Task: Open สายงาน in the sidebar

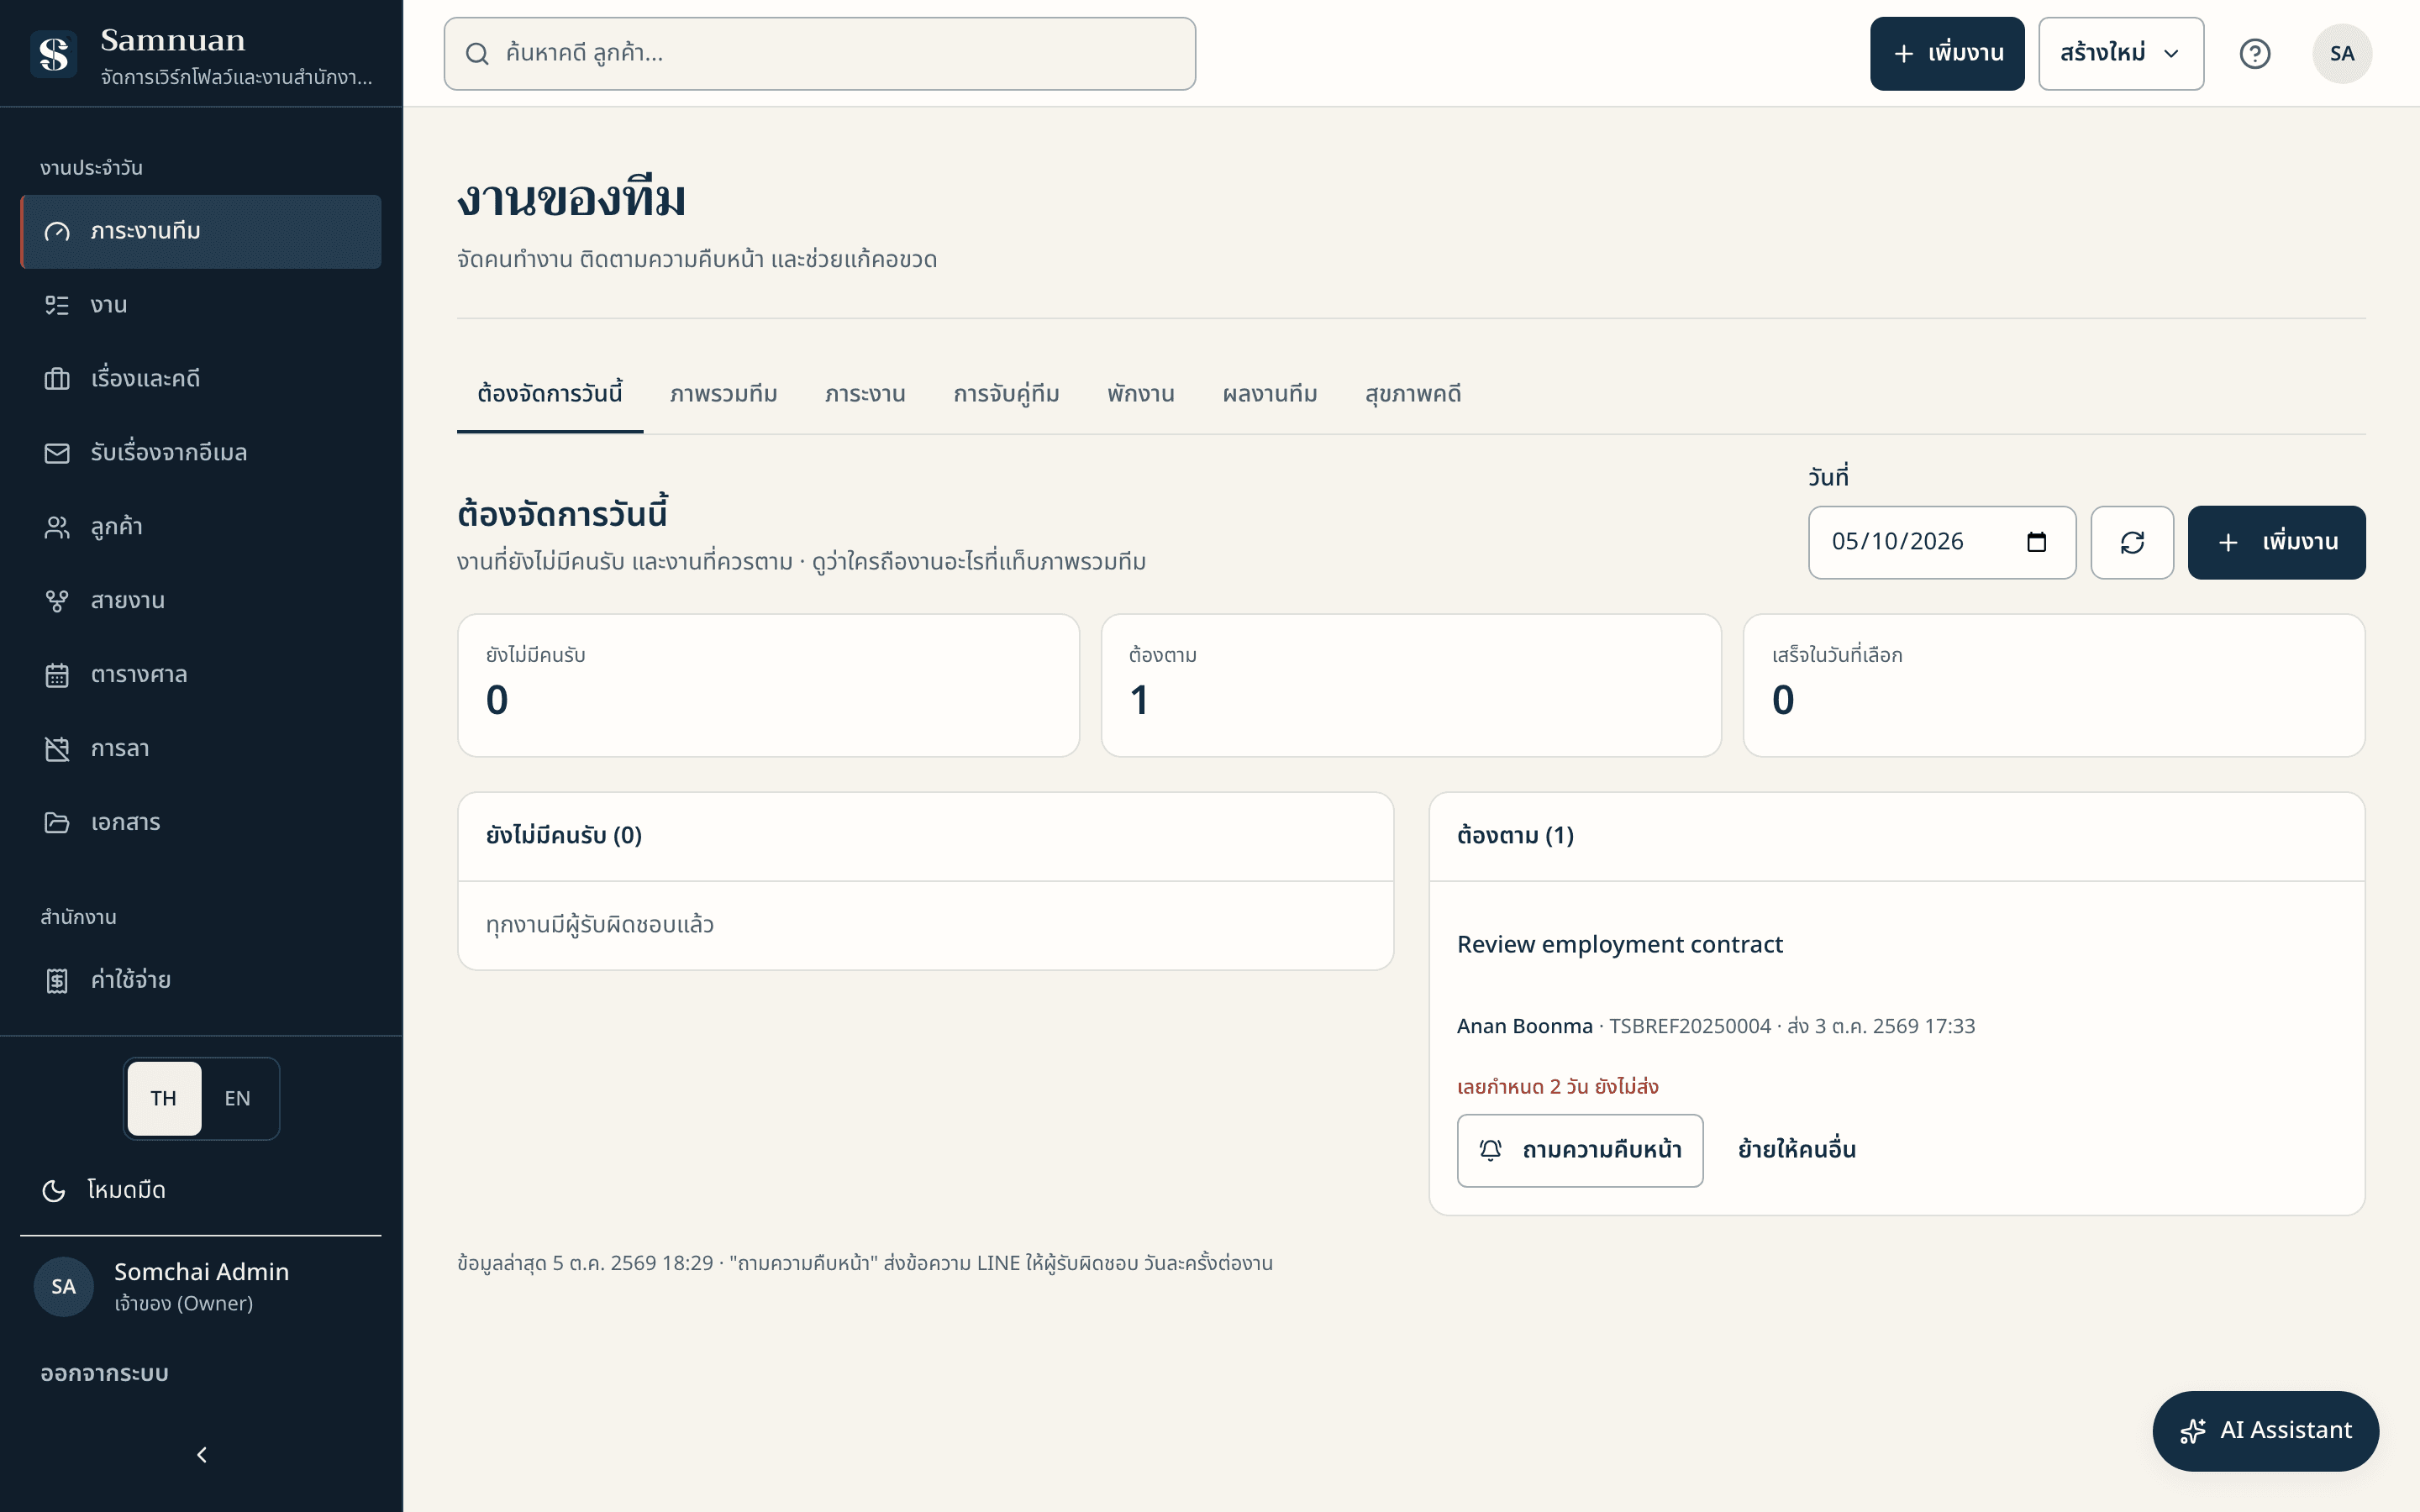Action: pyautogui.click(x=201, y=601)
